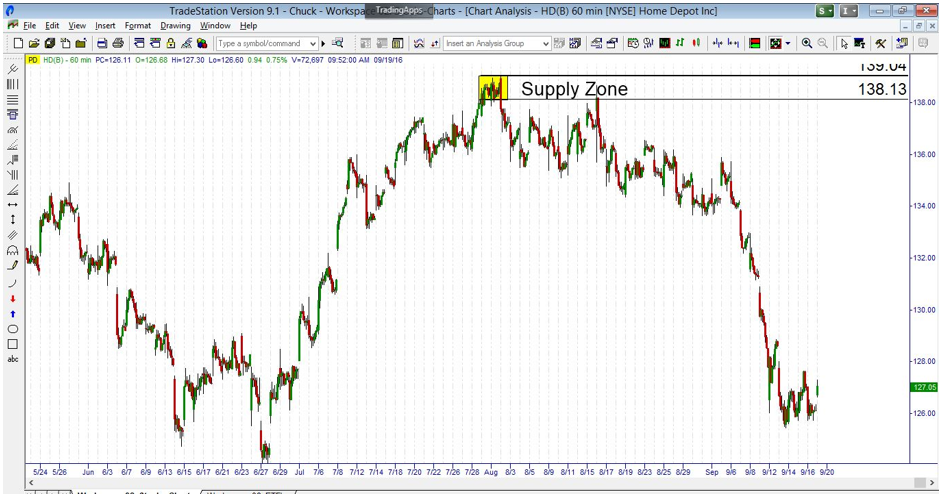
Task: Click the hammer tools icon in toolbar
Action: pyautogui.click(x=881, y=43)
